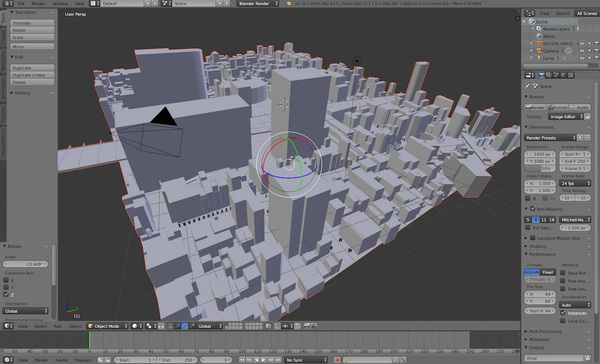Open the Render menu in top bar
Screen dimensions: 600x364
[x=38, y=3]
